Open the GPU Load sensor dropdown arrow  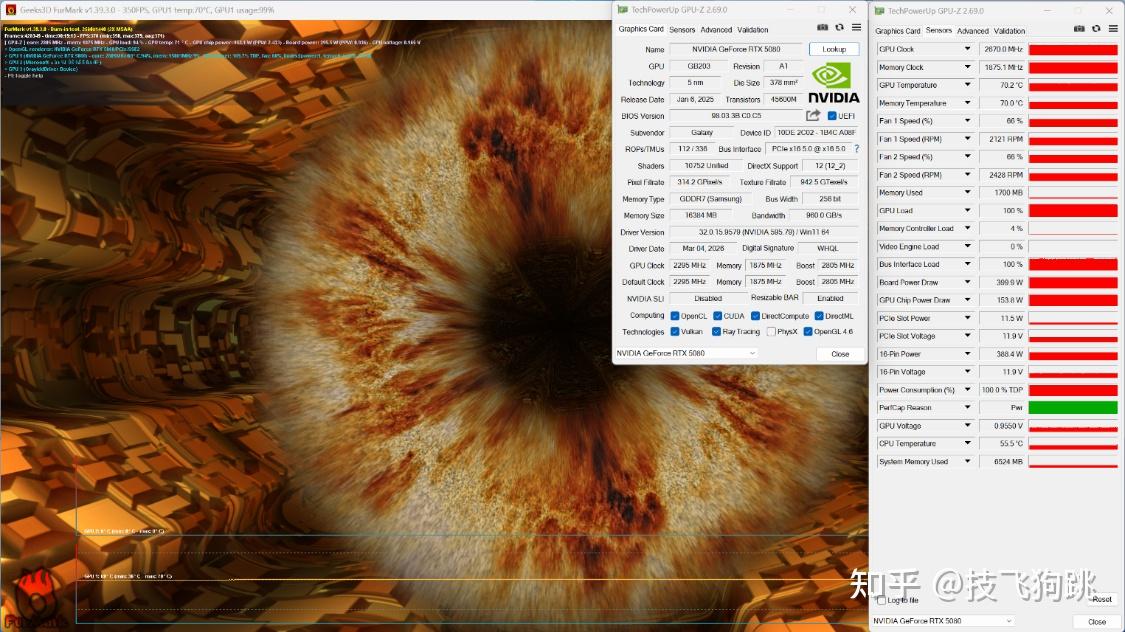point(967,210)
